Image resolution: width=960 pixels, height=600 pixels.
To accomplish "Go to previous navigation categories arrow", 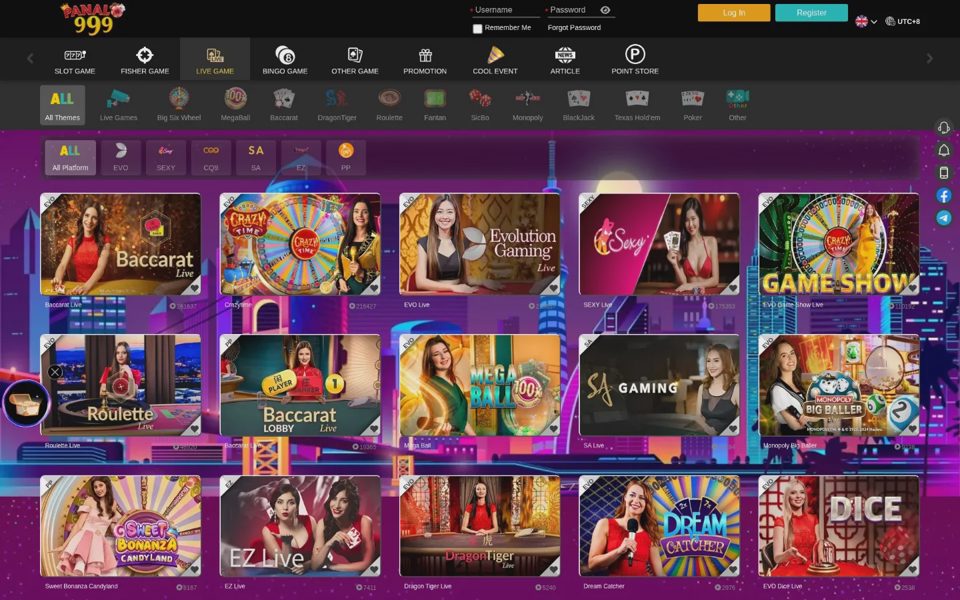I will pos(30,59).
